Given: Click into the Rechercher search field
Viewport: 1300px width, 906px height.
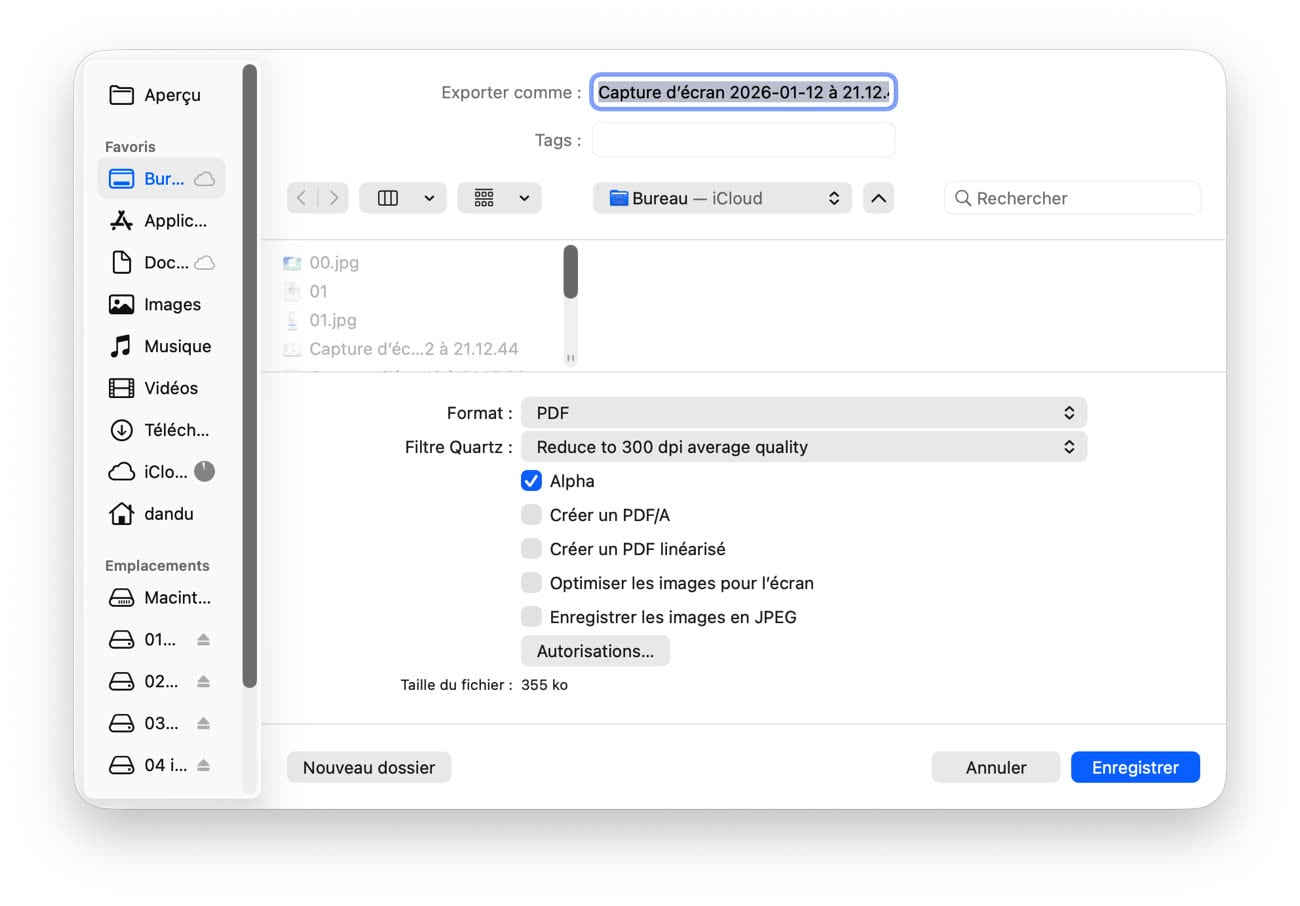Looking at the screenshot, I should point(1084,198).
